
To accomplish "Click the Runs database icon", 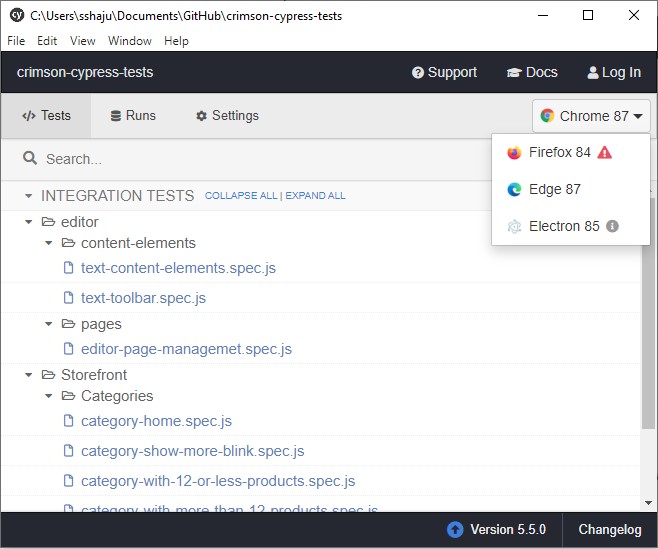I will pos(115,116).
